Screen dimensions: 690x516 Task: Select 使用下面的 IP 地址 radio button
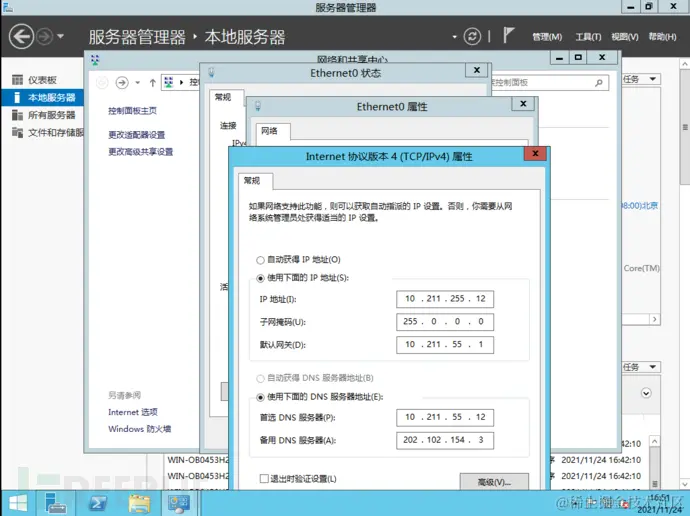[x=260, y=278]
